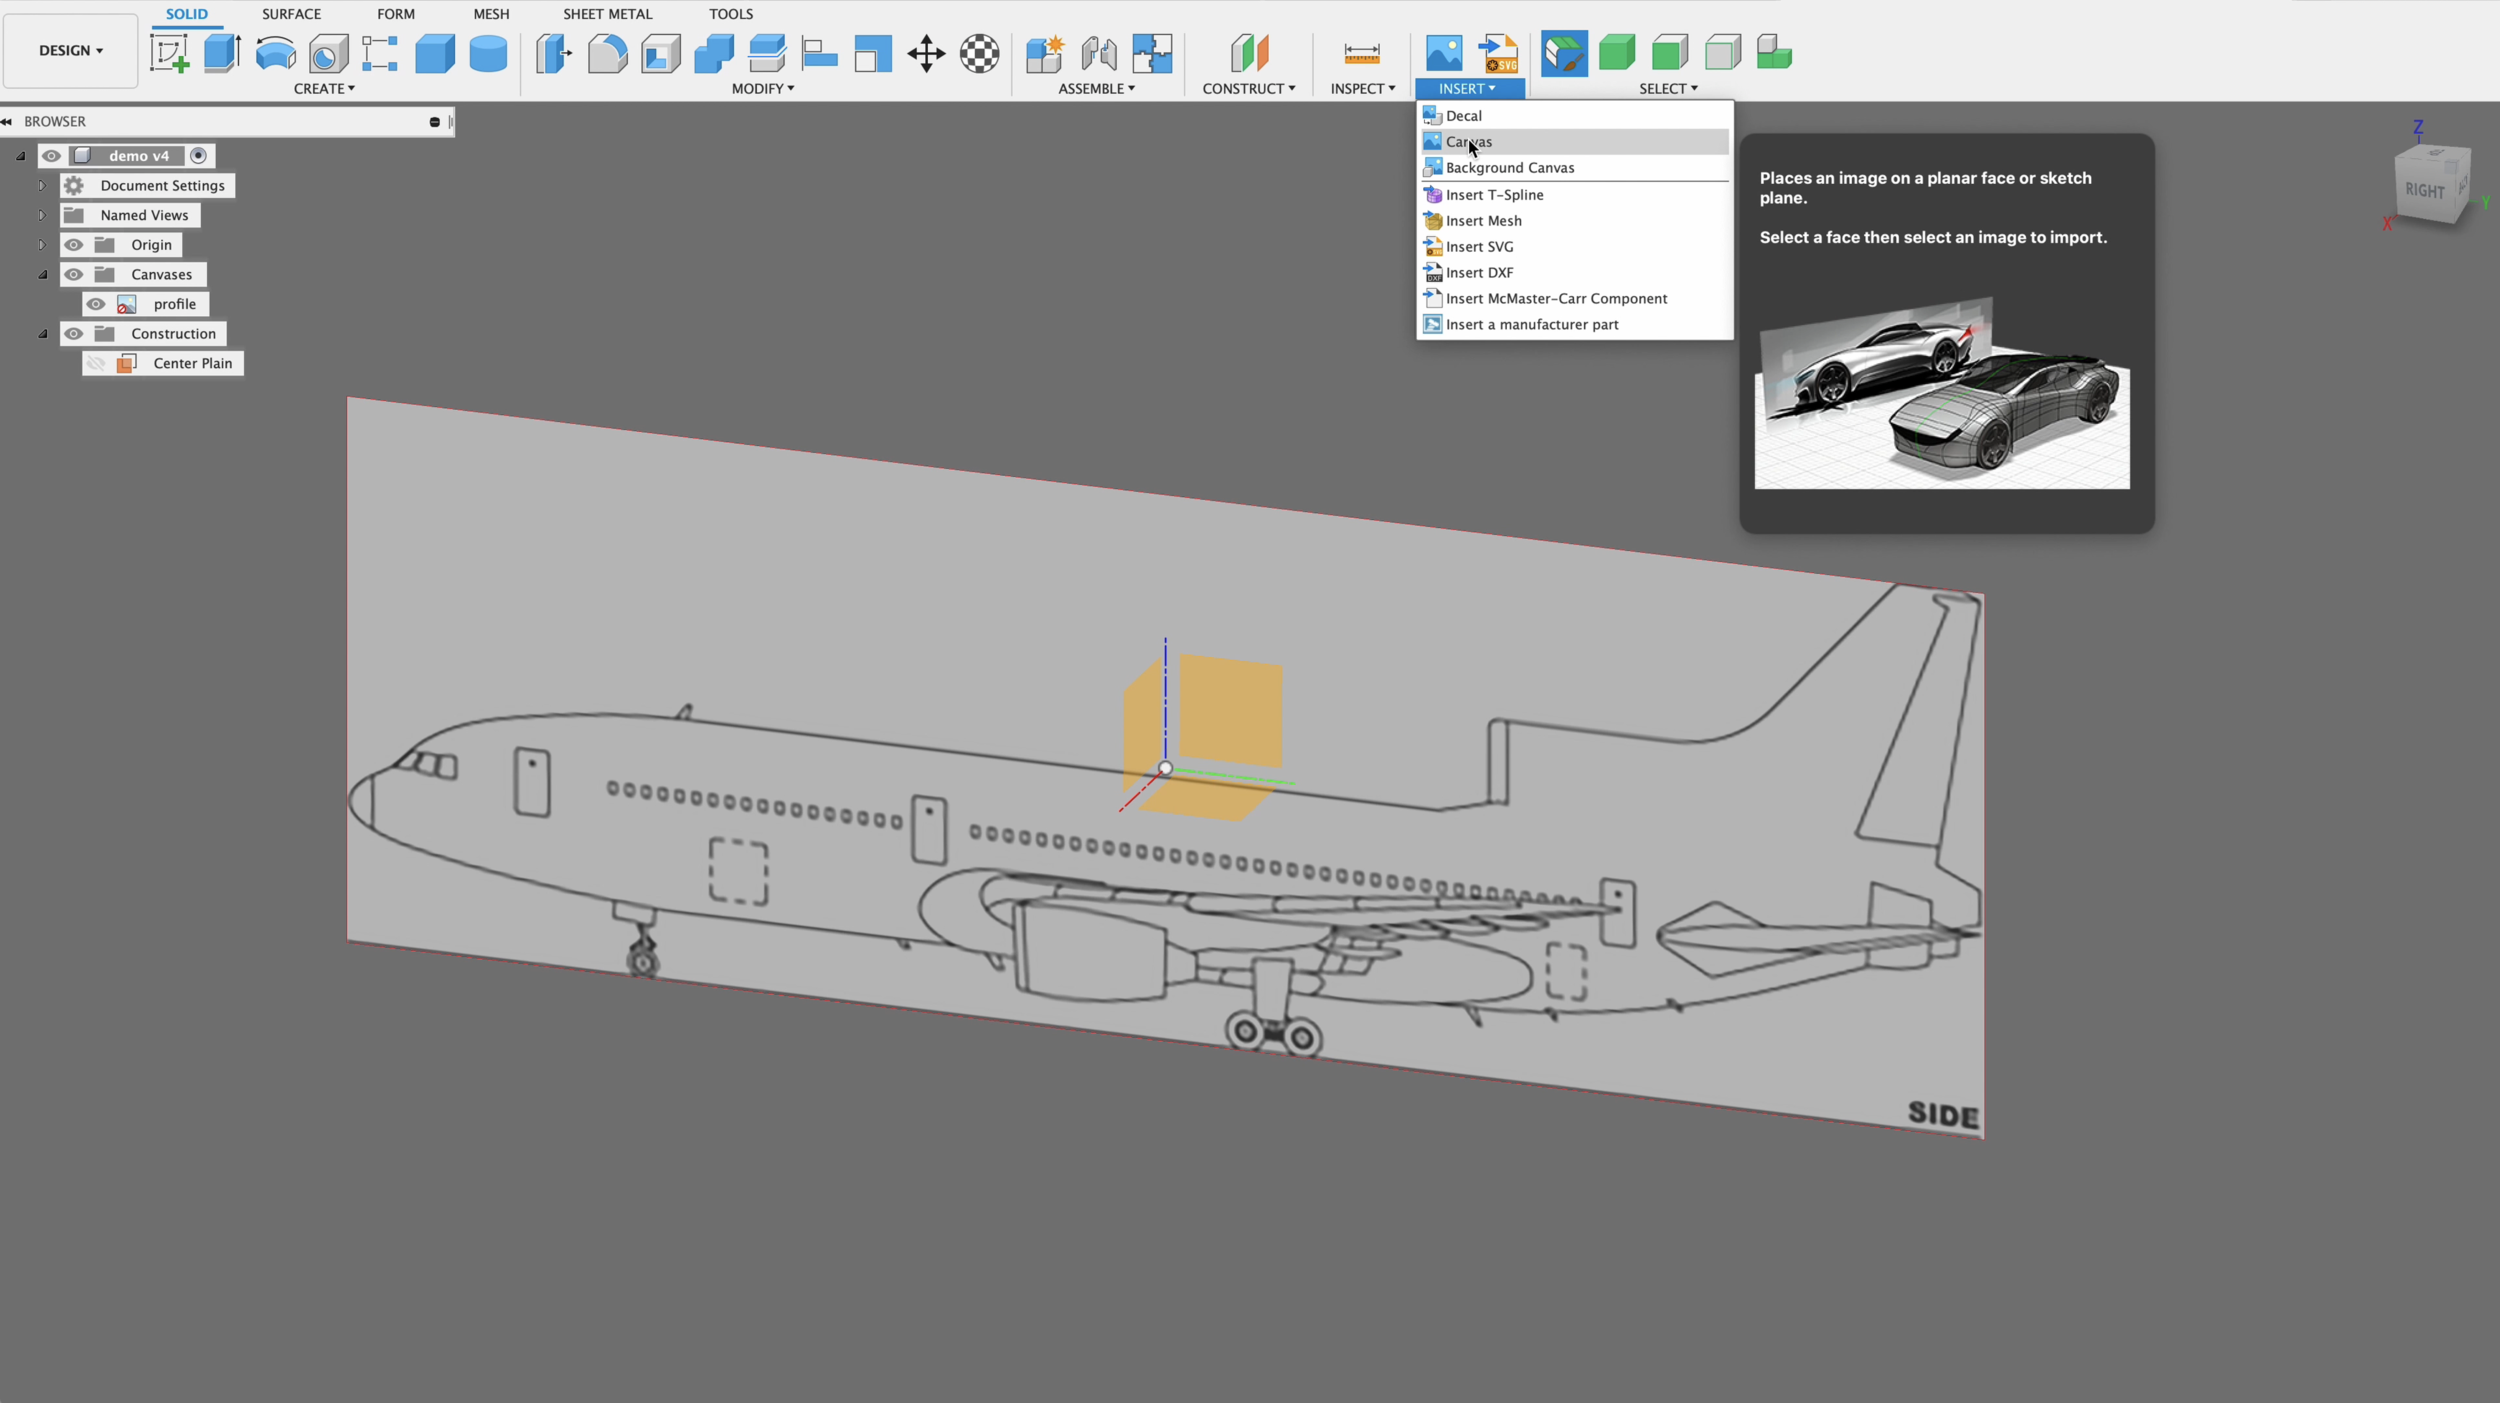Open the Extrude tool
Viewport: 2500px width, 1403px height.
click(x=220, y=53)
